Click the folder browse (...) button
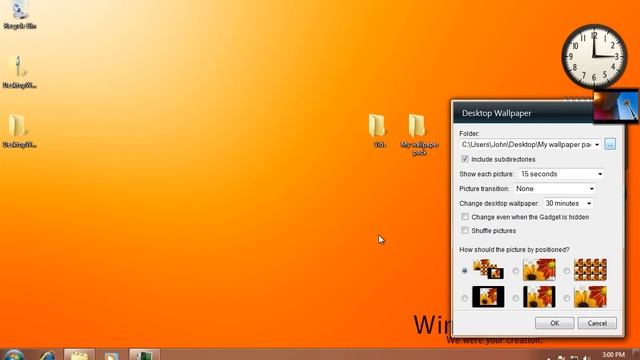 click(x=610, y=144)
